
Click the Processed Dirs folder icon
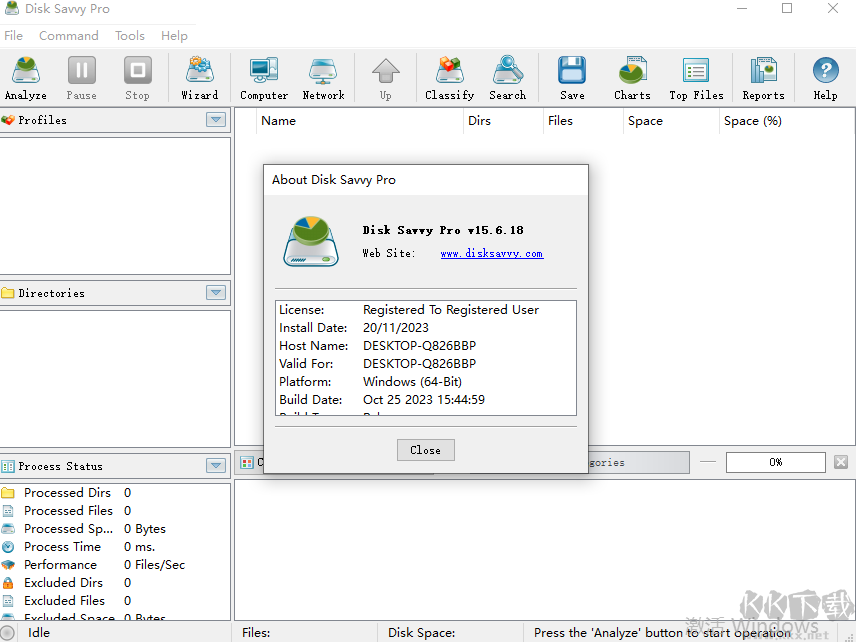(8, 493)
